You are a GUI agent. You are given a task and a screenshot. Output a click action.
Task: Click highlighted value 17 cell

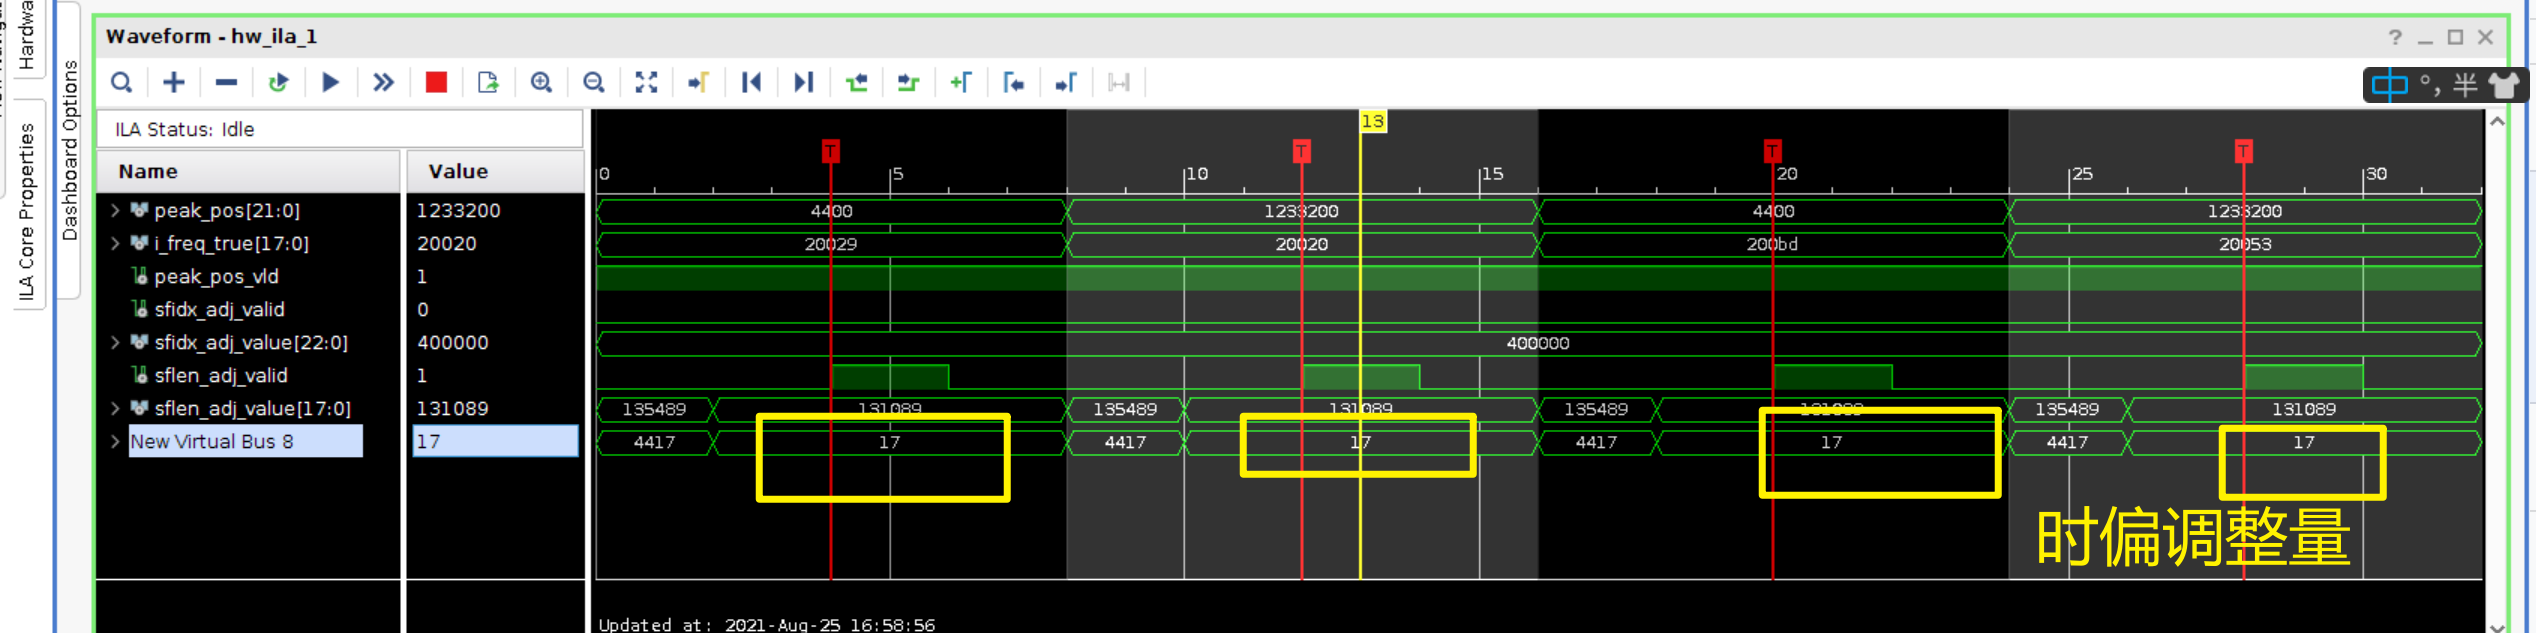coord(495,441)
